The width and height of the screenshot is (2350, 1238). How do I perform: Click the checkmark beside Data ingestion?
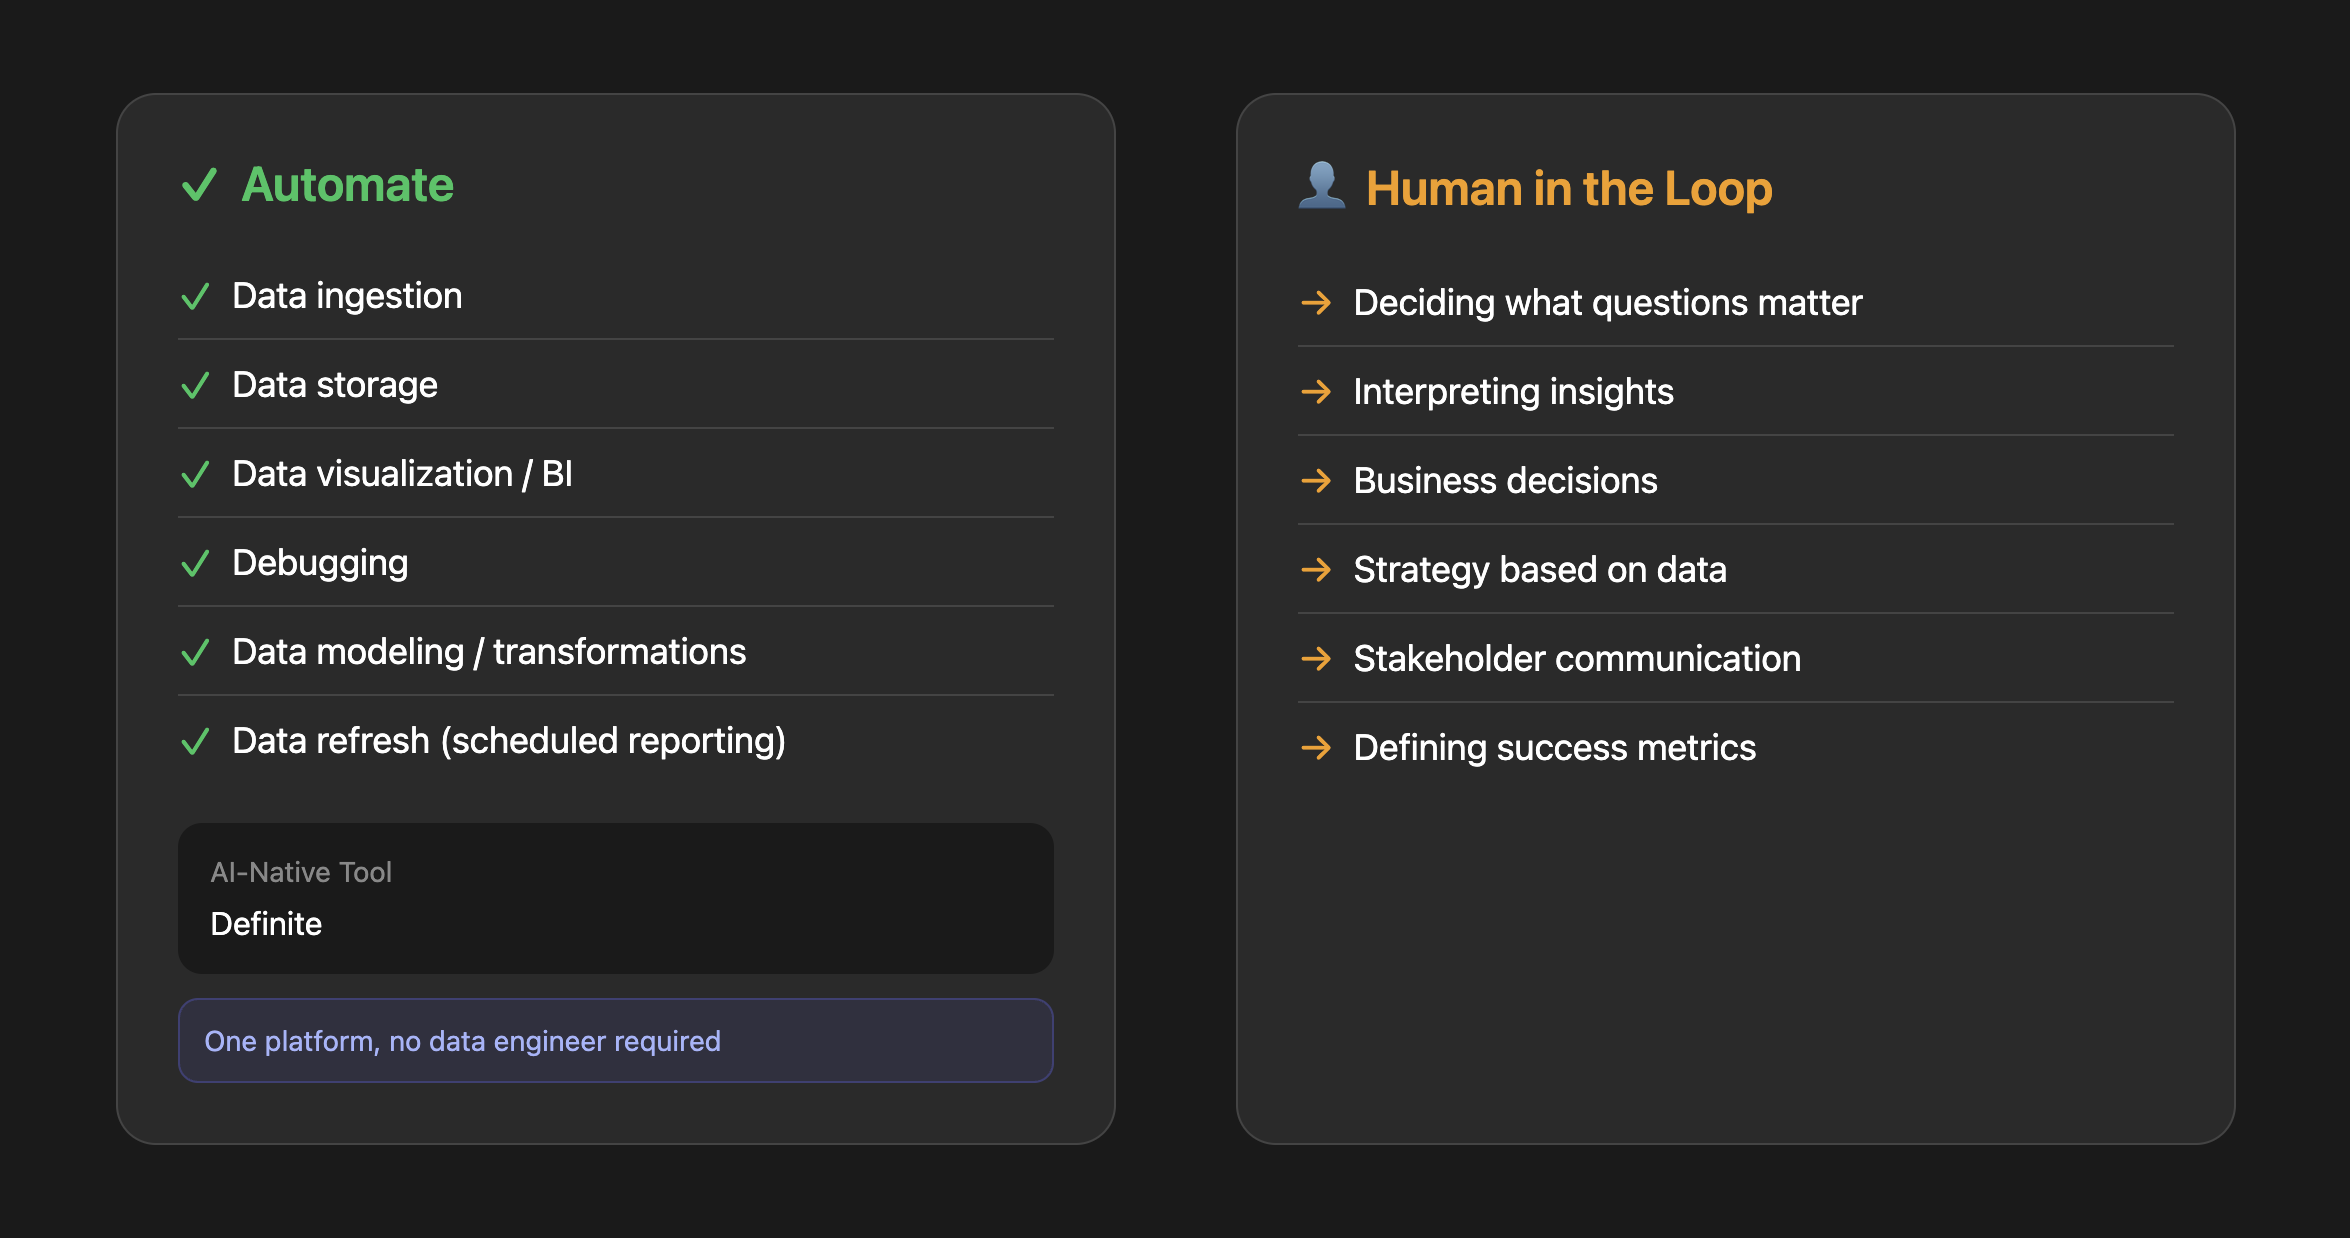(196, 295)
